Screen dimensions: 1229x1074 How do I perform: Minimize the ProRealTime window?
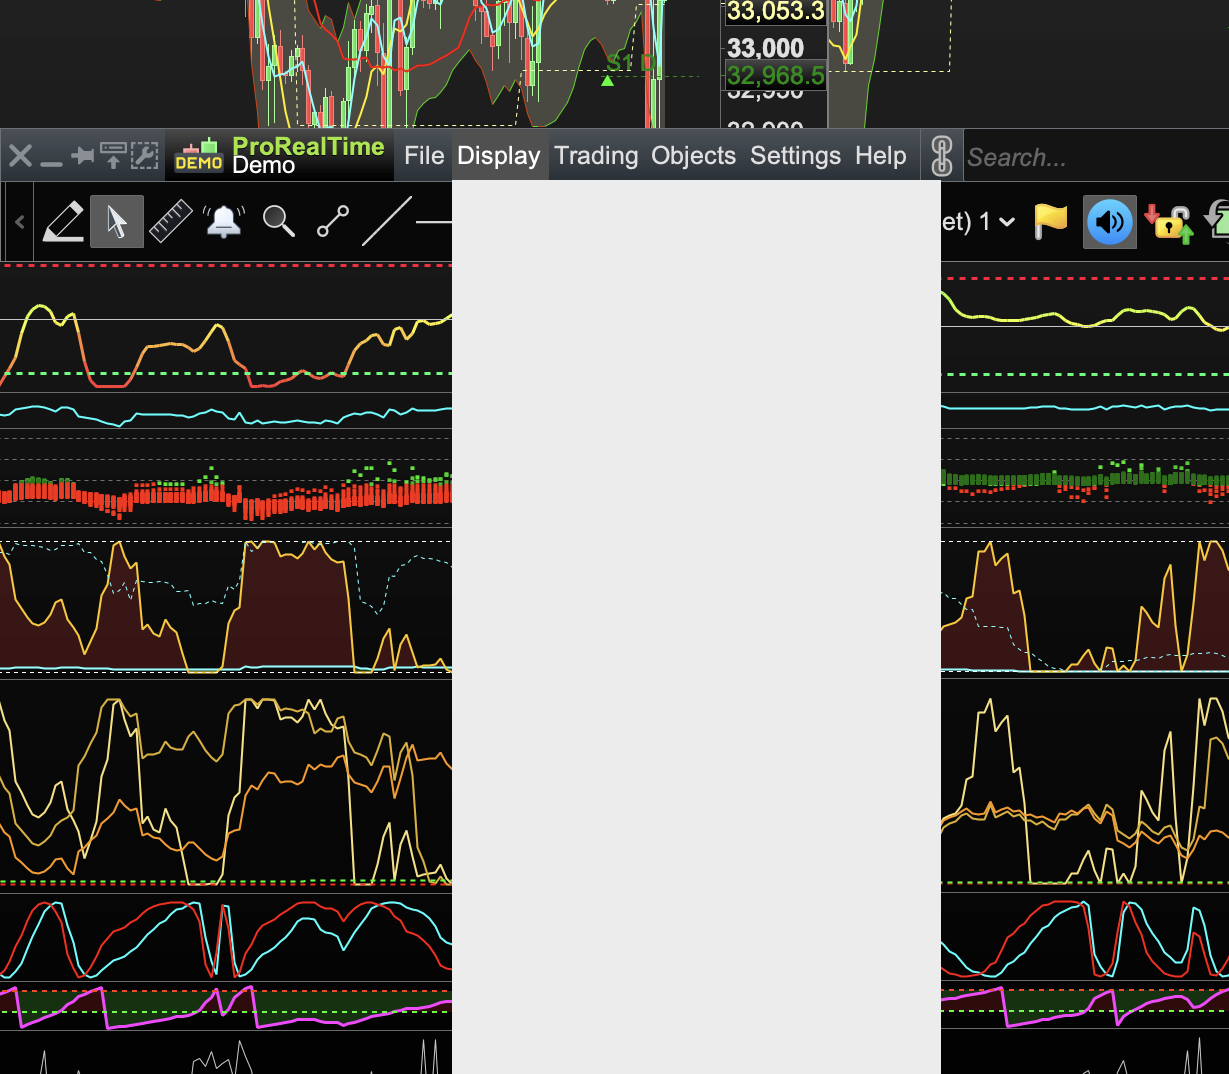coord(51,162)
